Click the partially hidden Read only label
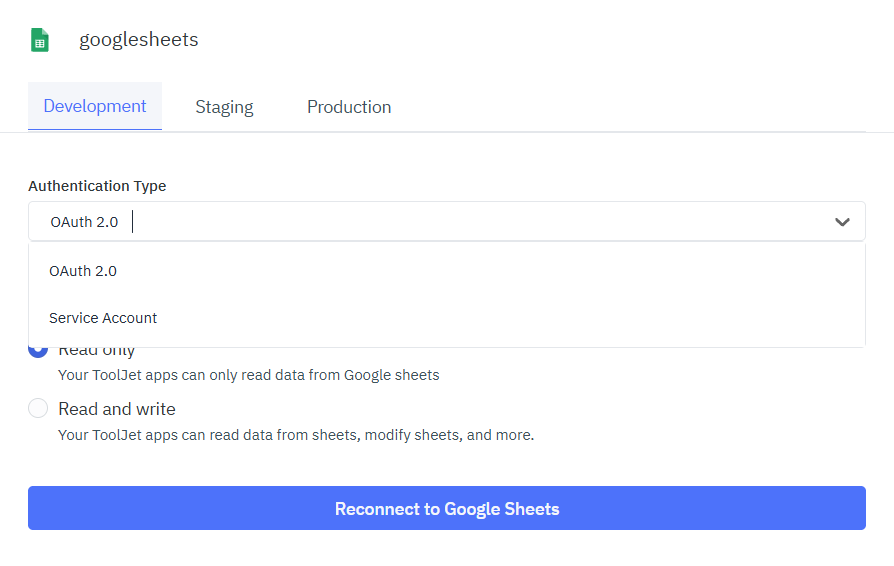This screenshot has height=566, width=894. pos(97,352)
